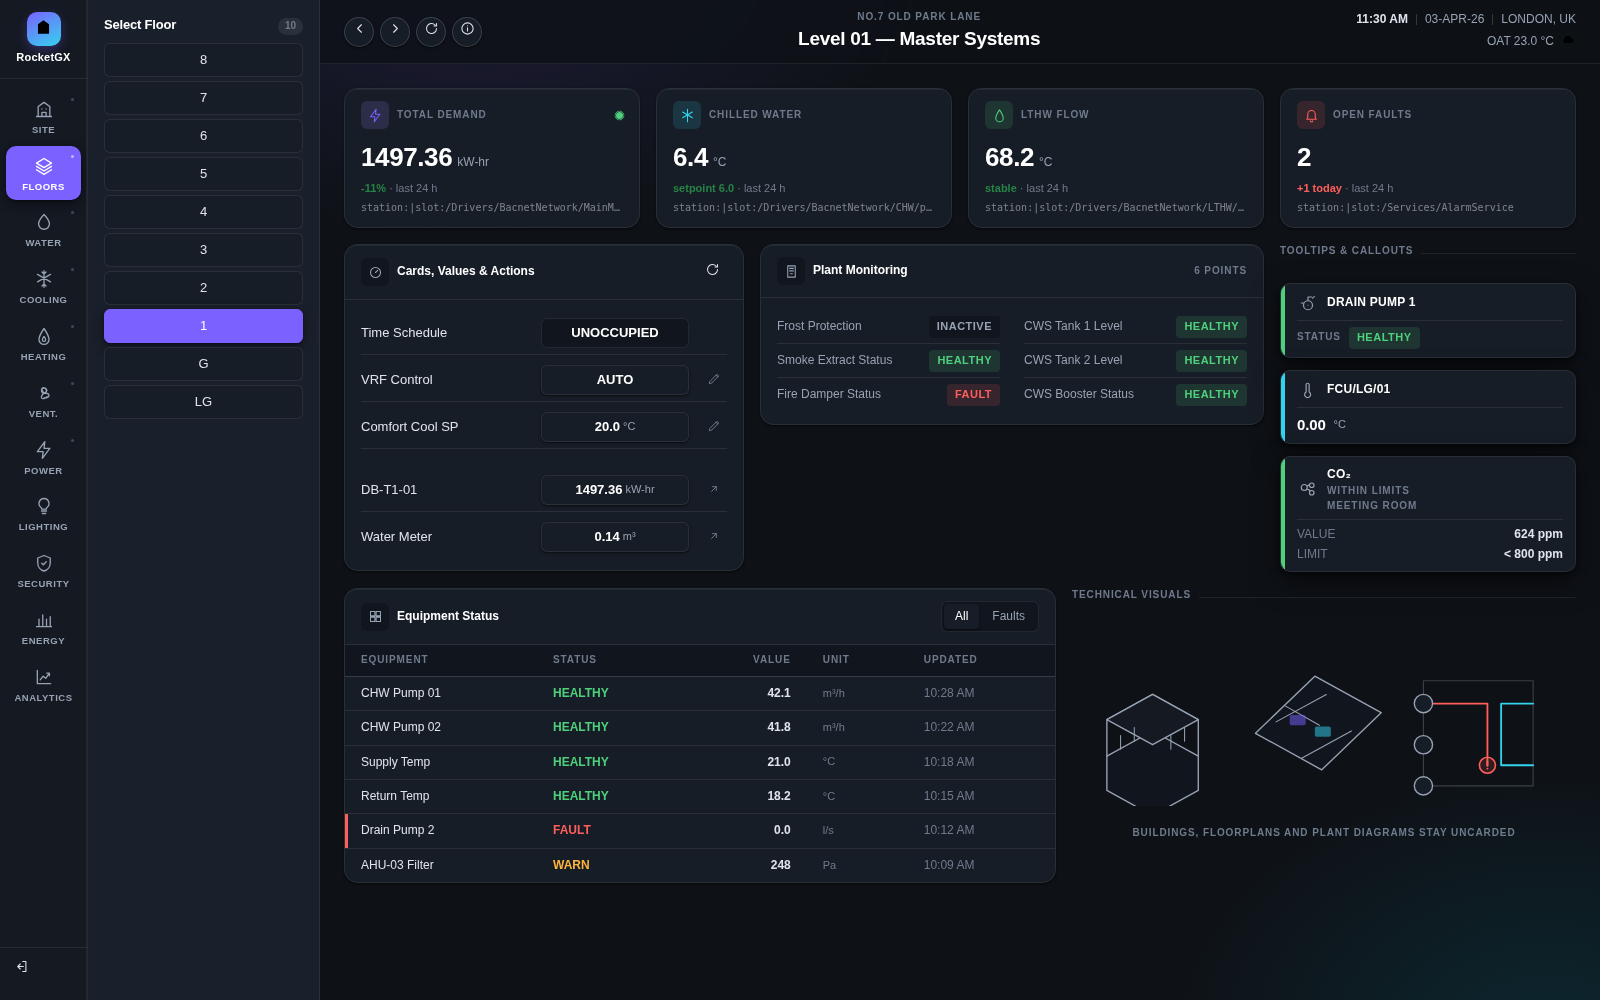Click the FCU/LG/01 thermometer icon
Screen dimensions: 1600x1000
[1308, 389]
